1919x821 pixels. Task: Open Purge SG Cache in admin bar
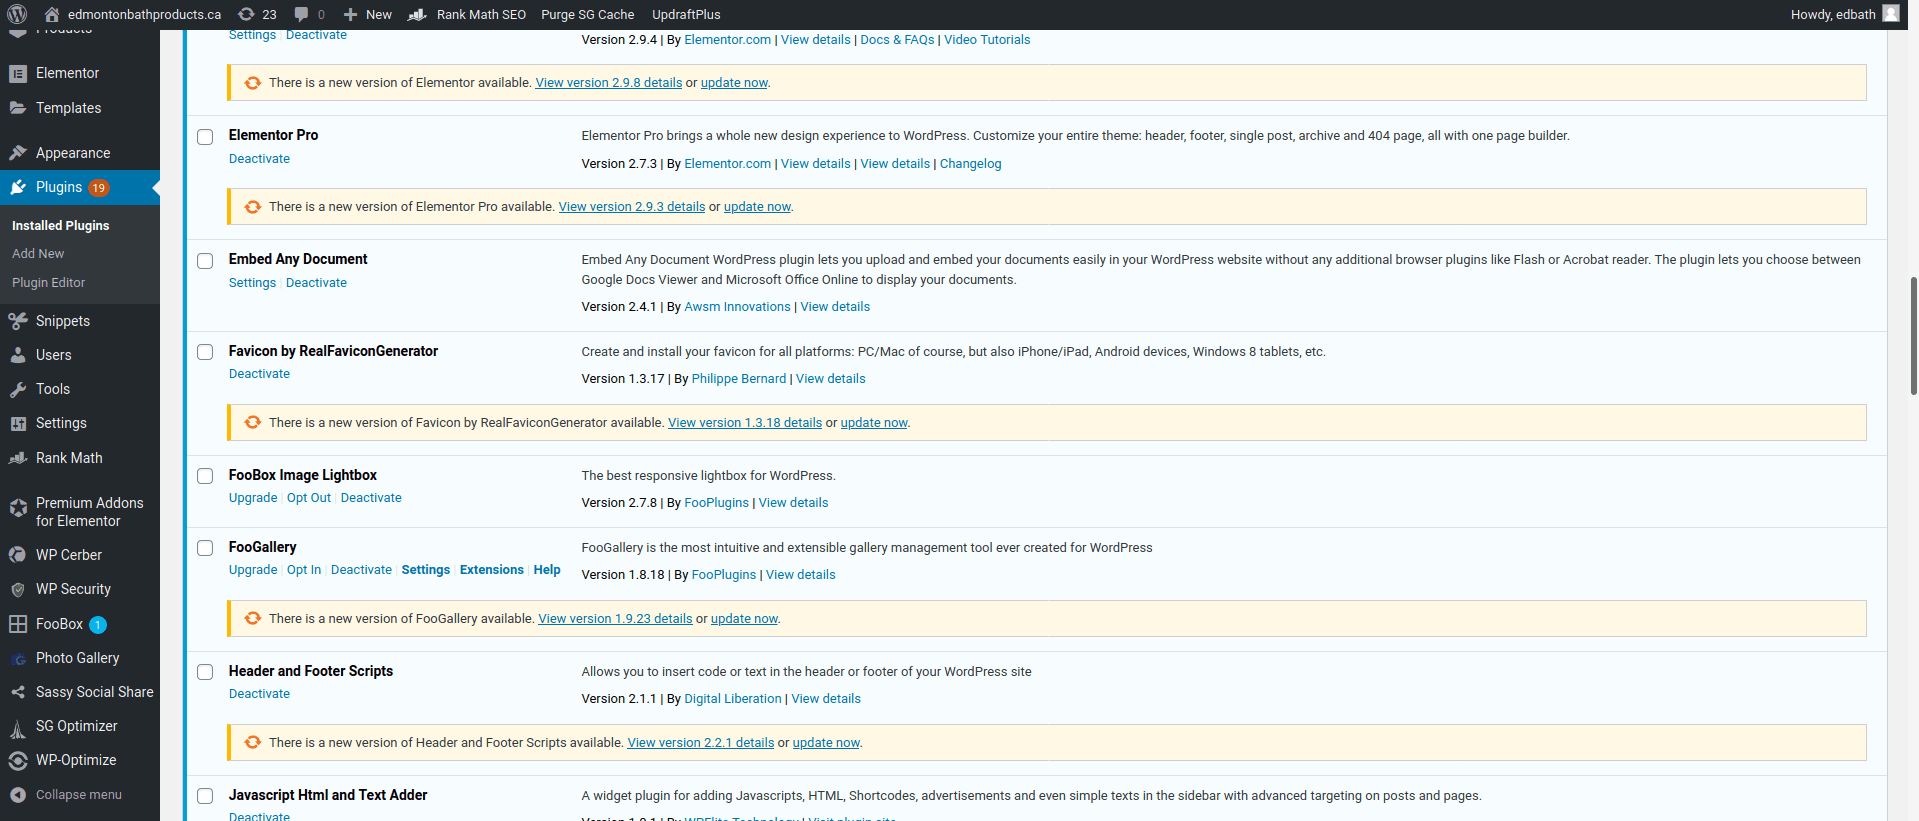[588, 14]
